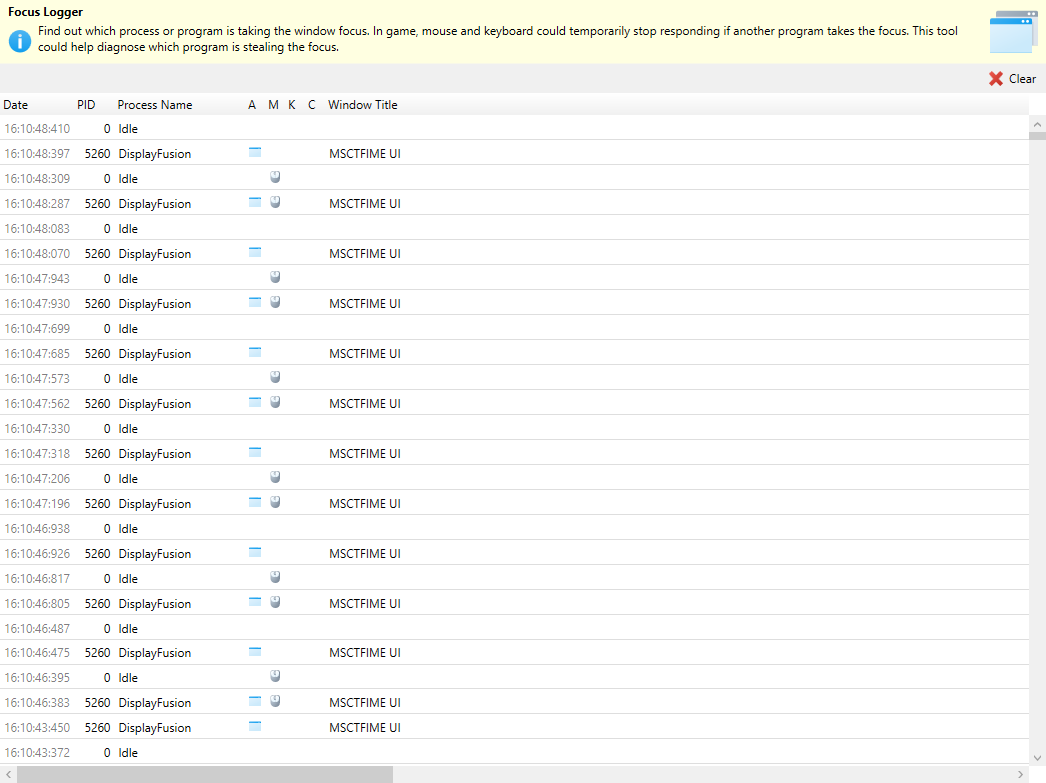Click the mouse icon in the 16:10:47:930 row
The image size is (1046, 783).
pos(275,302)
